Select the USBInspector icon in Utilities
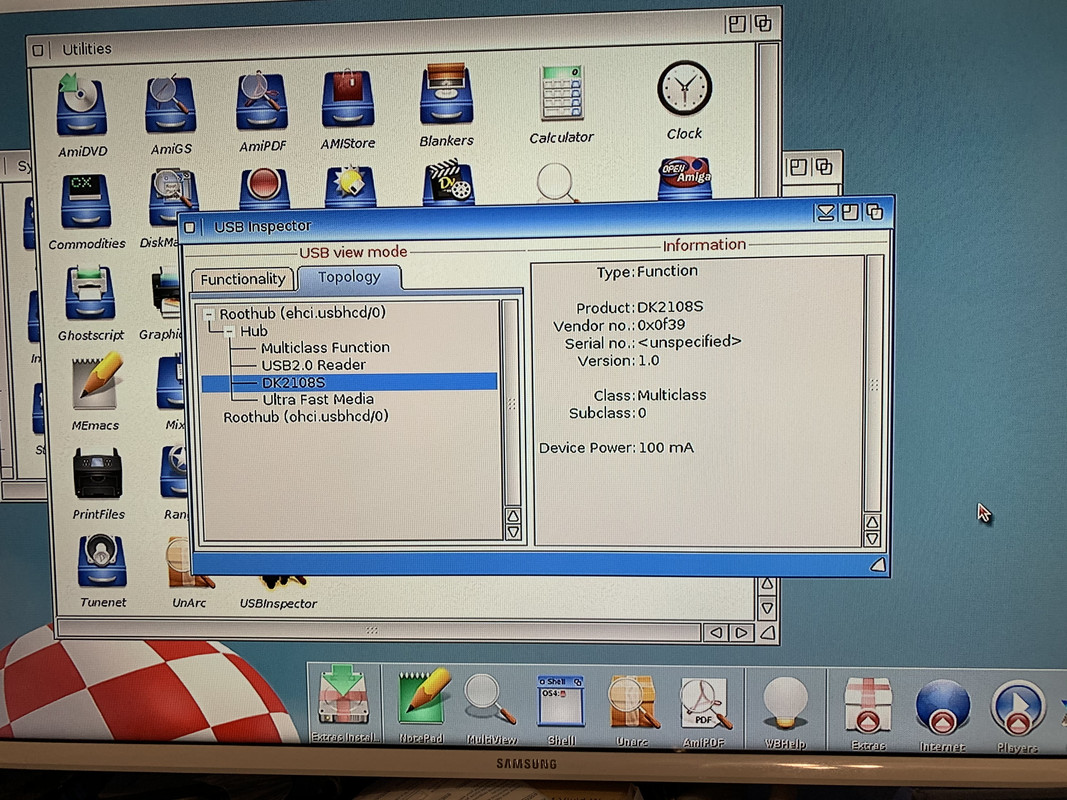The height and width of the screenshot is (800, 1067). pyautogui.click(x=278, y=592)
